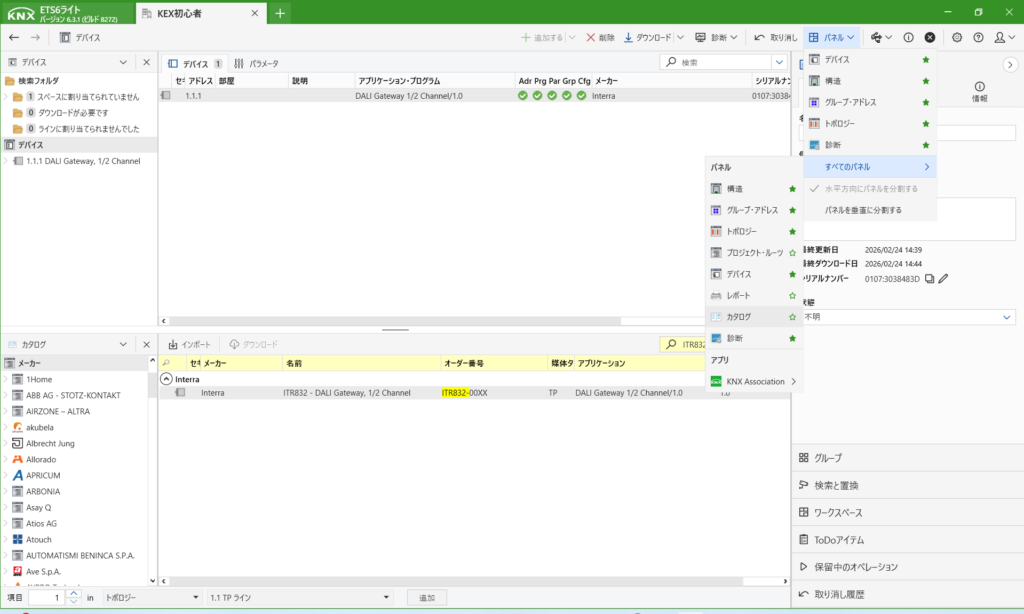Viewport: 1024px width, 614px height.
Task: Click the インポート button in catalog
Action: coord(189,344)
